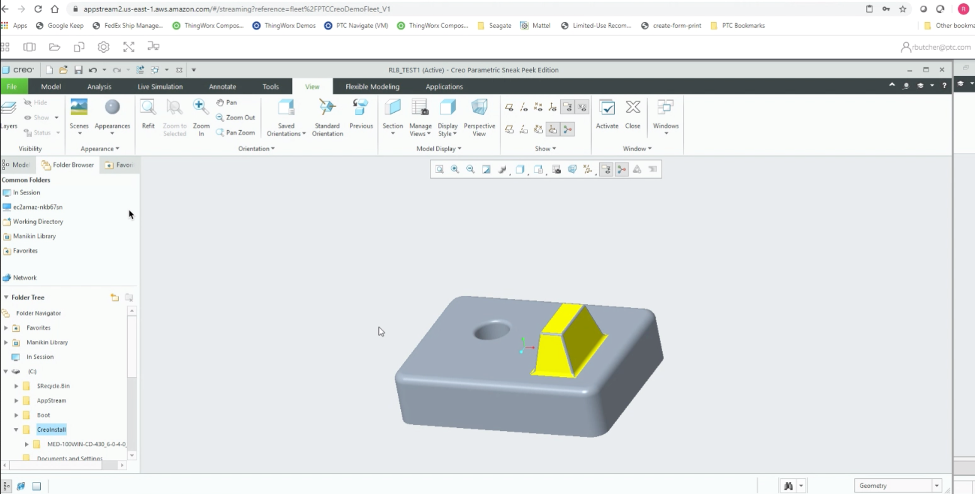
Task: Click the Close window ribbon icon
Action: pyautogui.click(x=632, y=107)
